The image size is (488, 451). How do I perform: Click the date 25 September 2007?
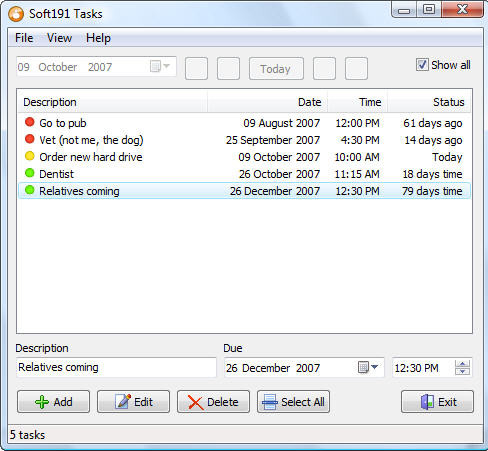(273, 140)
